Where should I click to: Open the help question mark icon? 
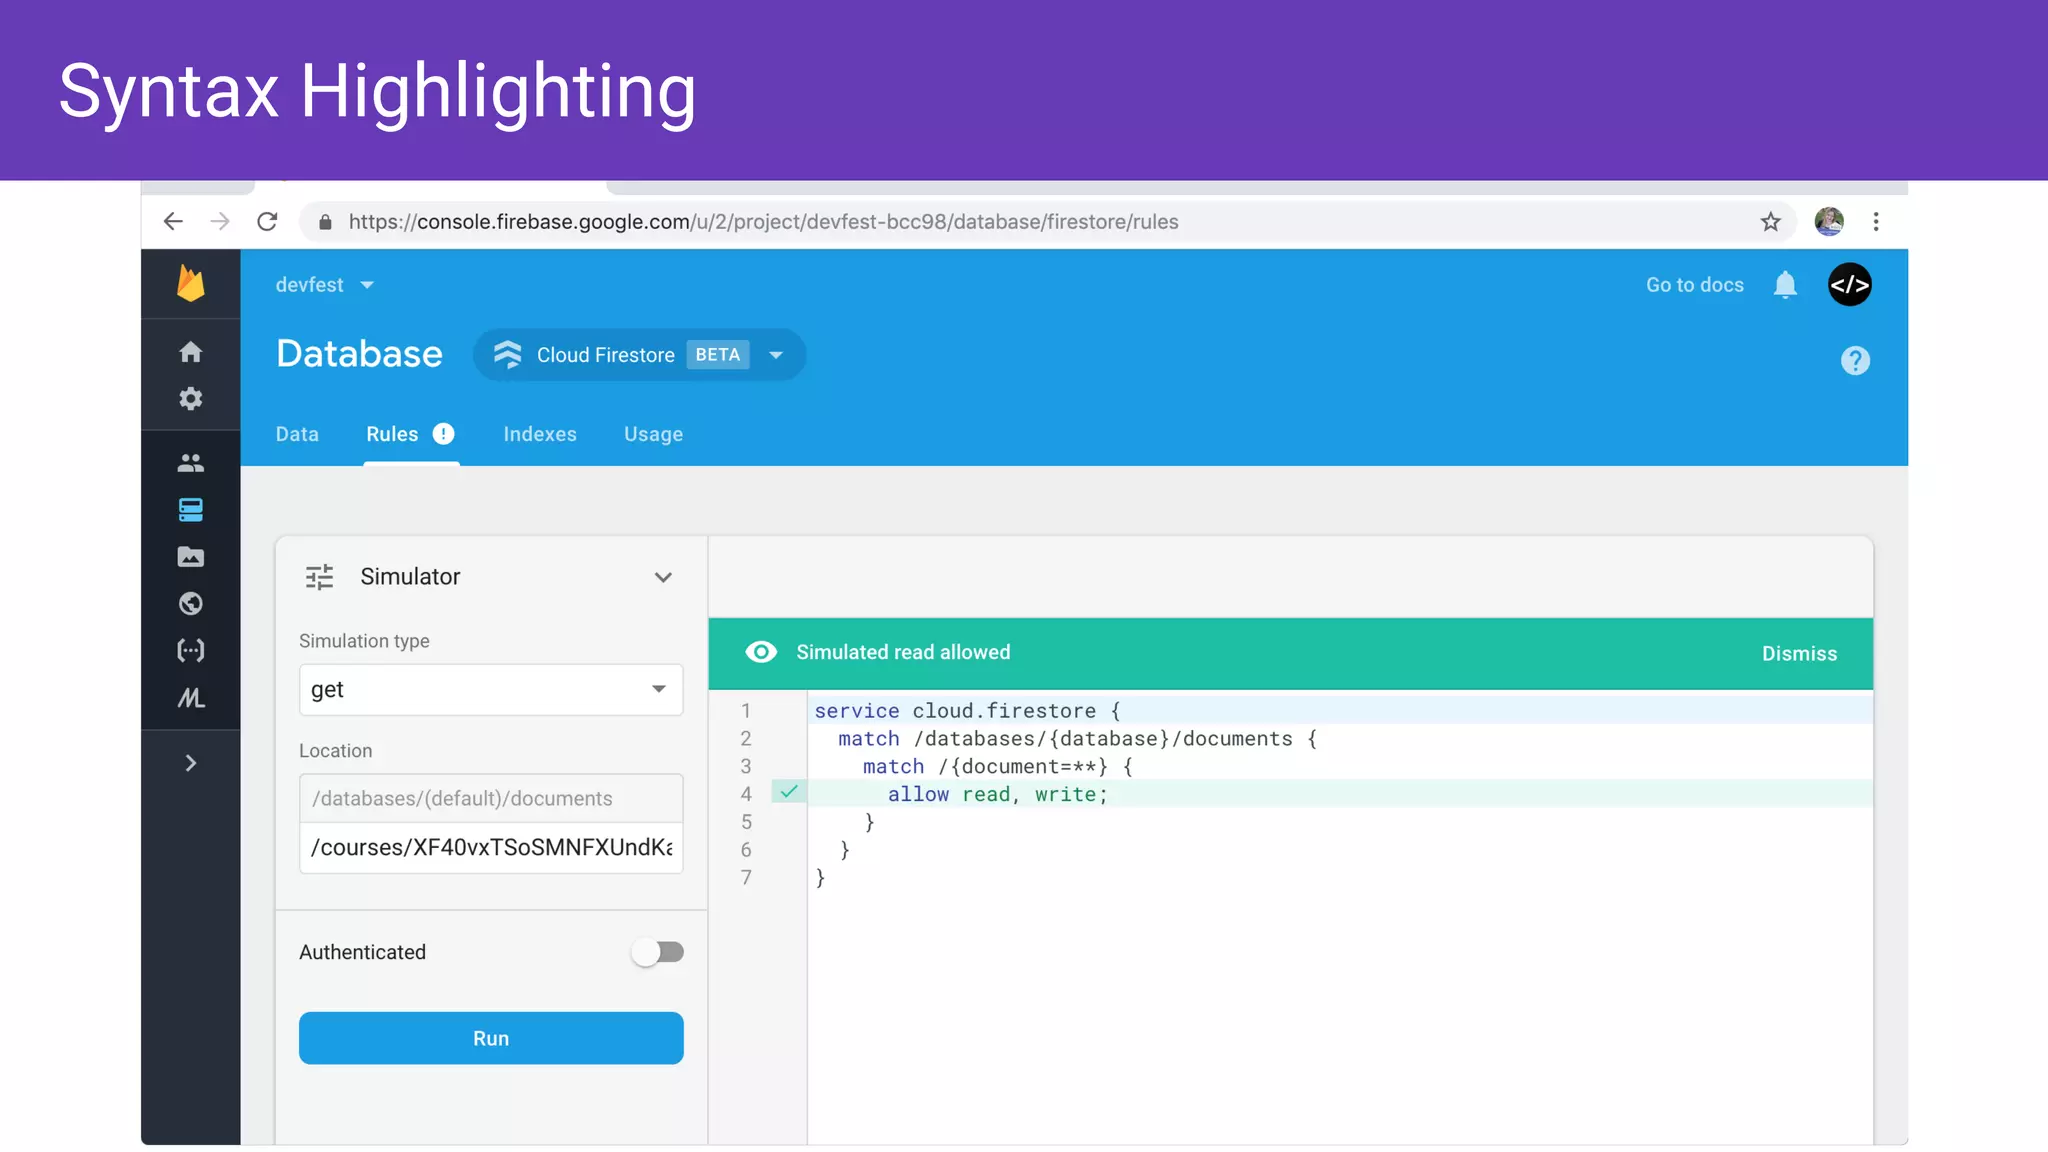(1855, 361)
